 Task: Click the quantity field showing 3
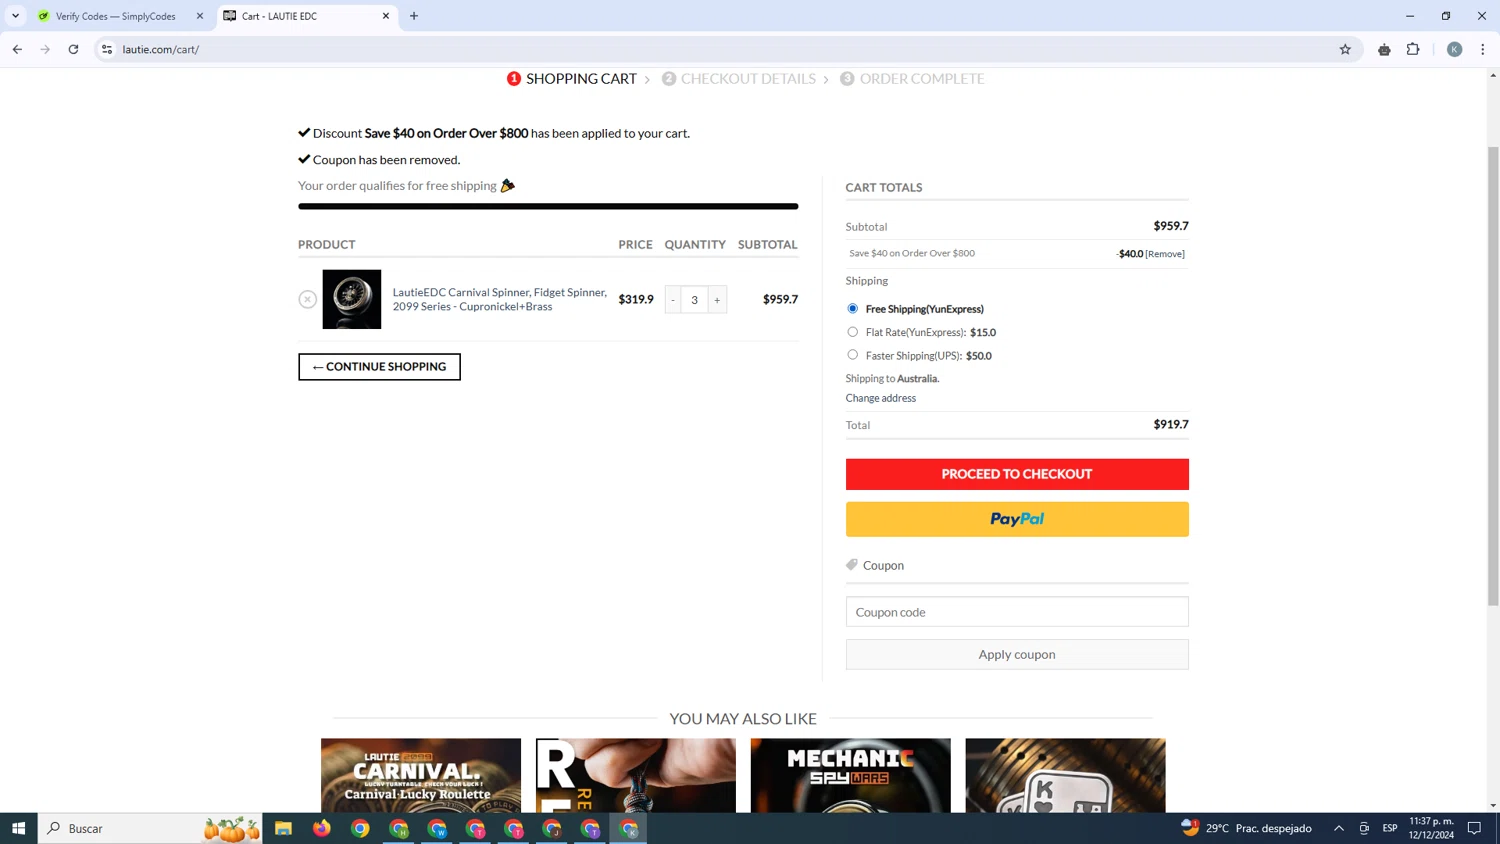695,300
